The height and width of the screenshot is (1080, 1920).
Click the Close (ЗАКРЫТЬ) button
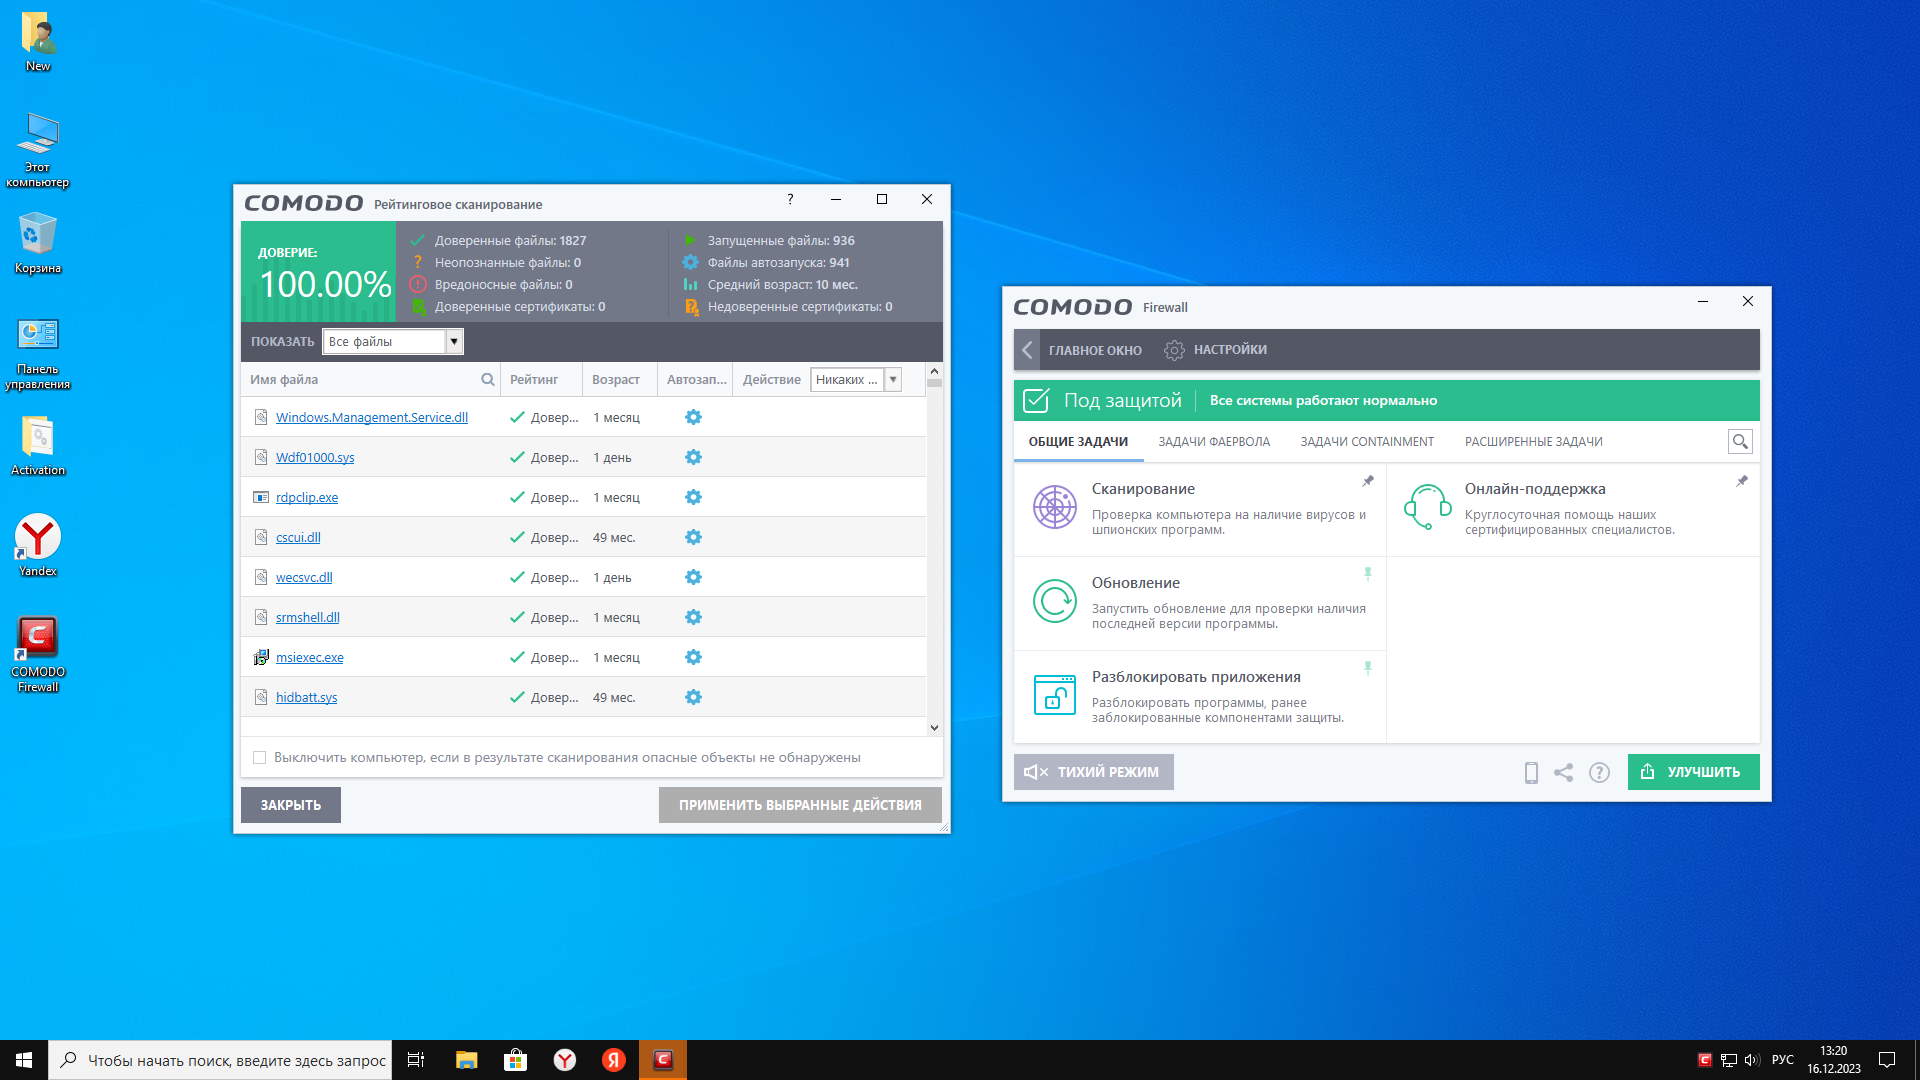click(x=290, y=805)
